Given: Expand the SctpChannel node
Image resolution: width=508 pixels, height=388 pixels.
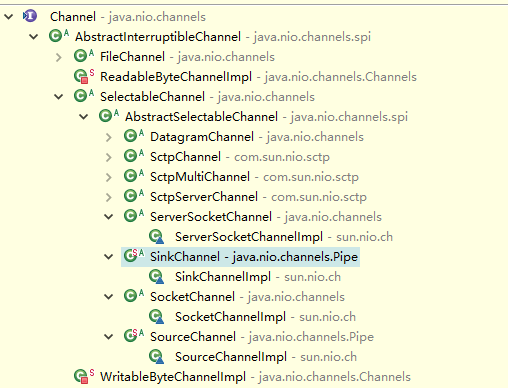Looking at the screenshot, I should click(x=109, y=157).
